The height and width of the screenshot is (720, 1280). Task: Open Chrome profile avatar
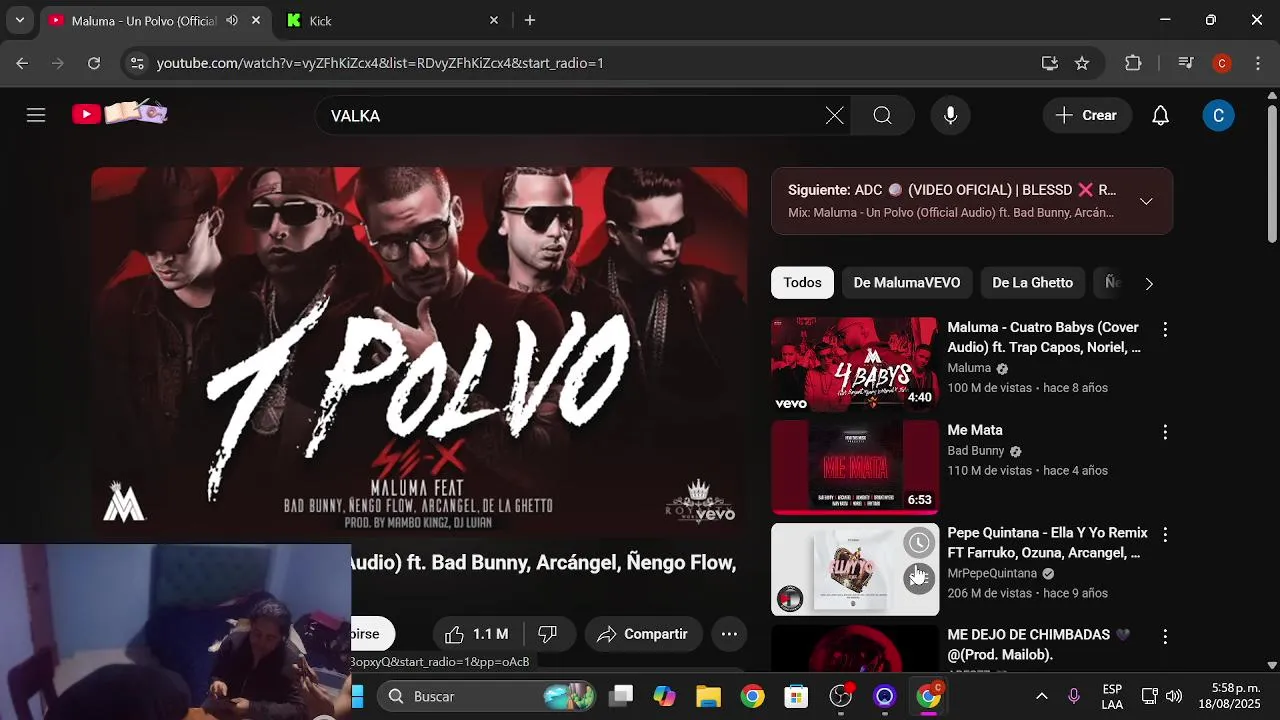click(1222, 63)
